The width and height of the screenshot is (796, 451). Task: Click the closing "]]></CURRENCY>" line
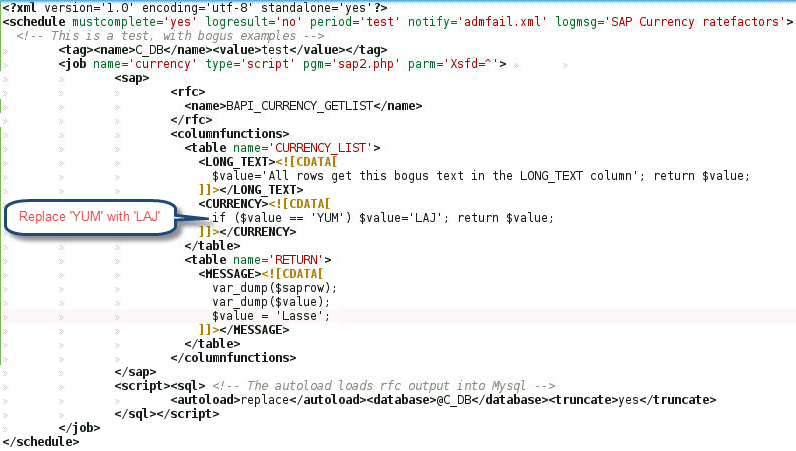(247, 232)
